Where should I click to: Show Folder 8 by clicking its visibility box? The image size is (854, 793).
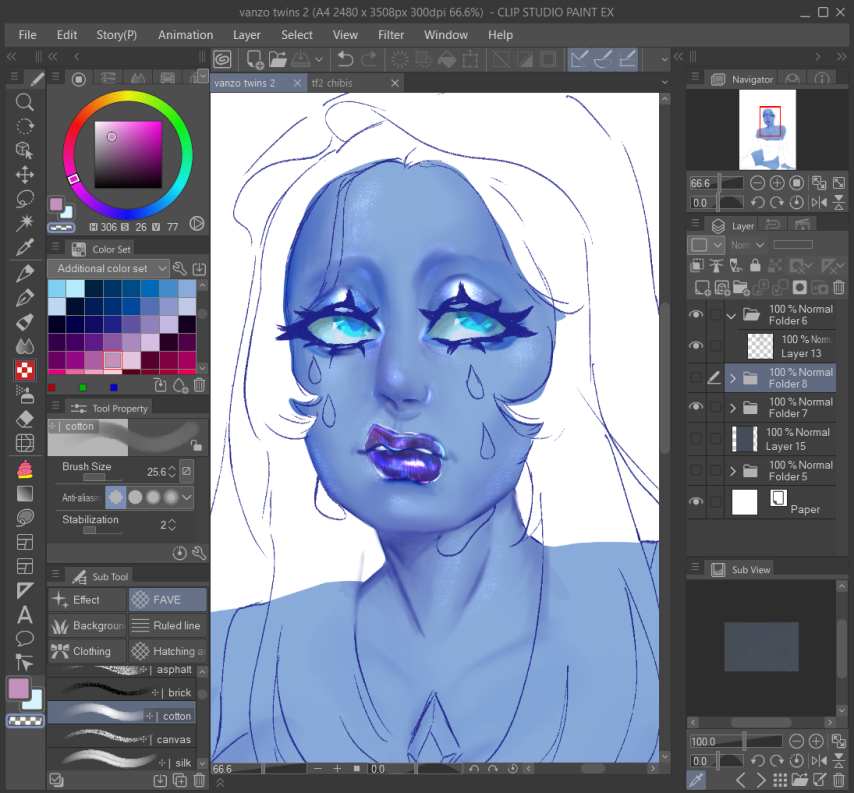pos(696,377)
